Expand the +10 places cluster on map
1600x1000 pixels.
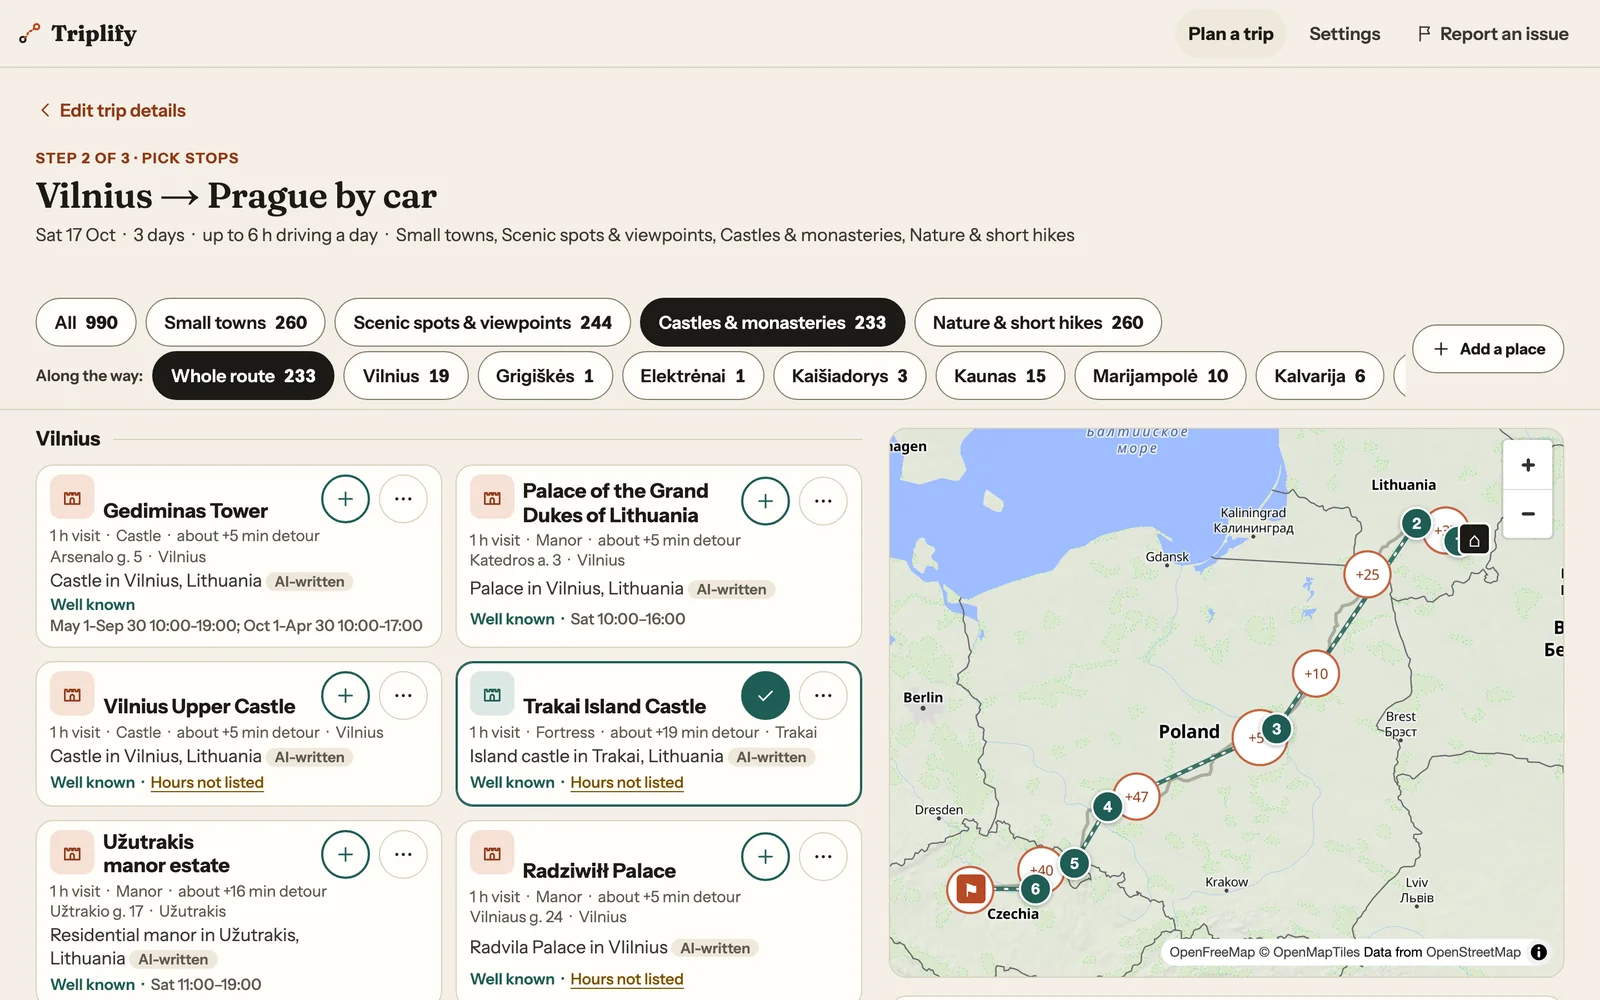(1316, 674)
